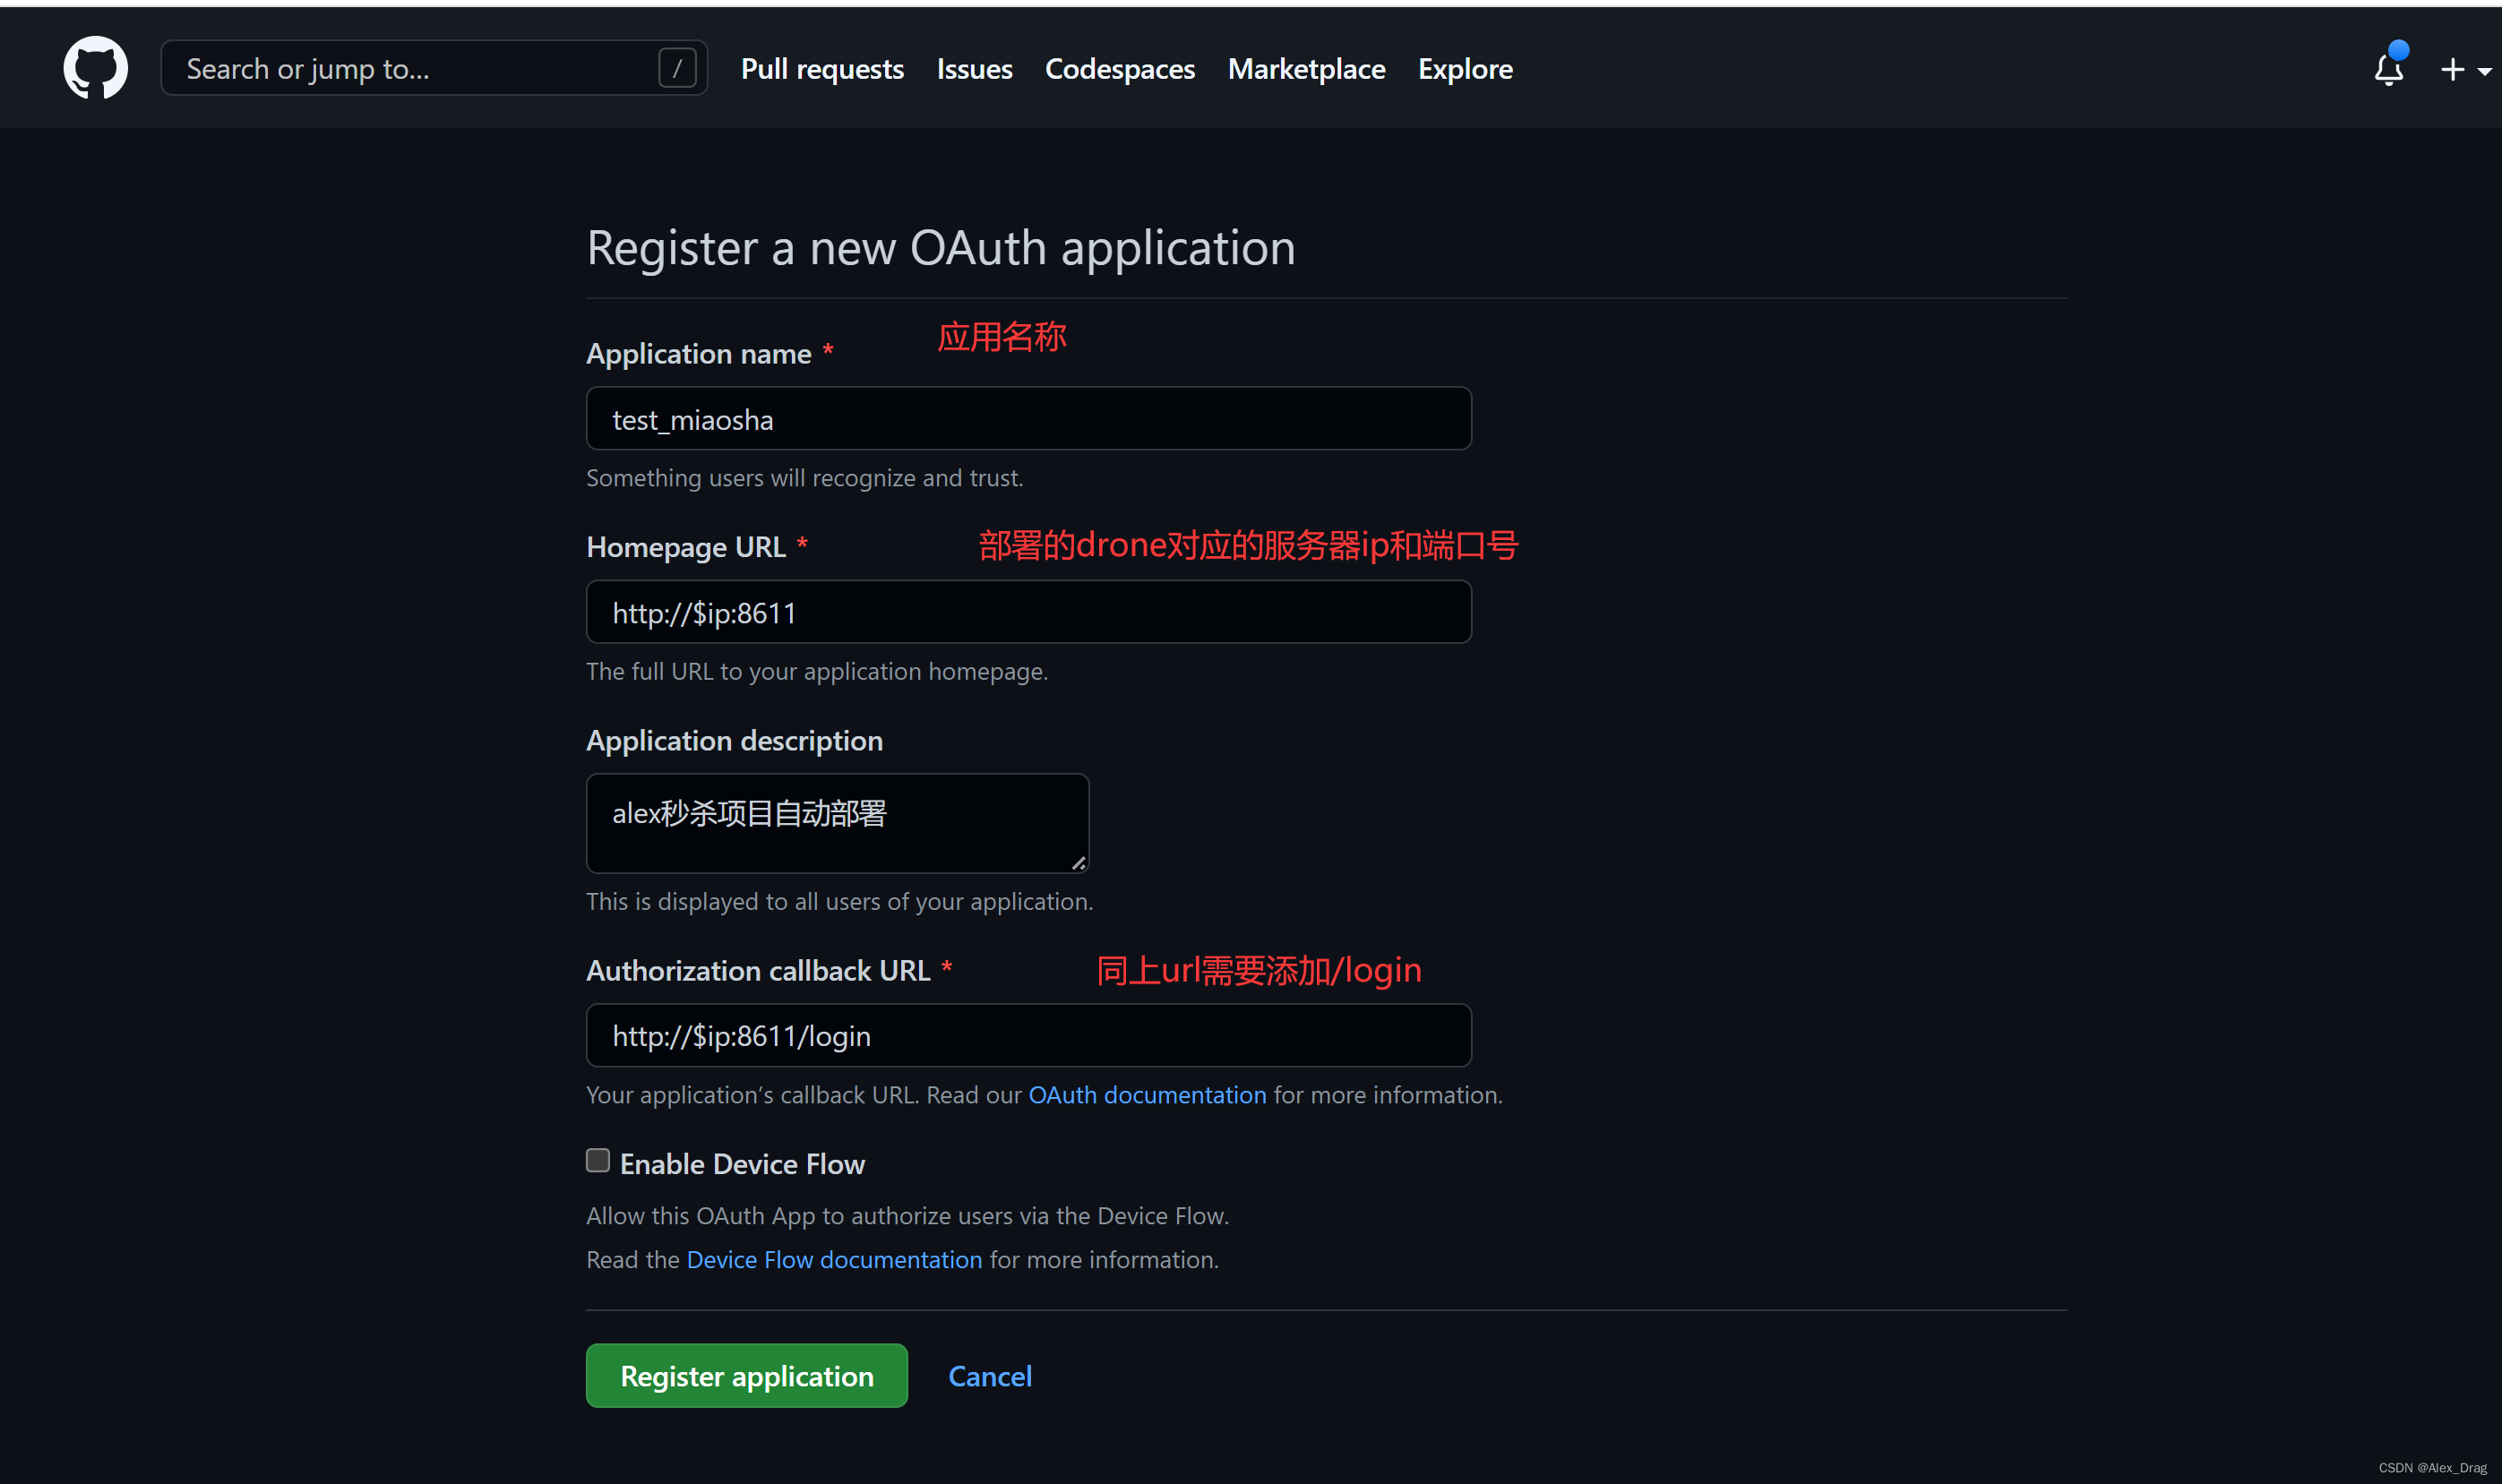The image size is (2502, 1484).
Task: Click 'Something users will recognize and trust.' text
Action: 804,478
